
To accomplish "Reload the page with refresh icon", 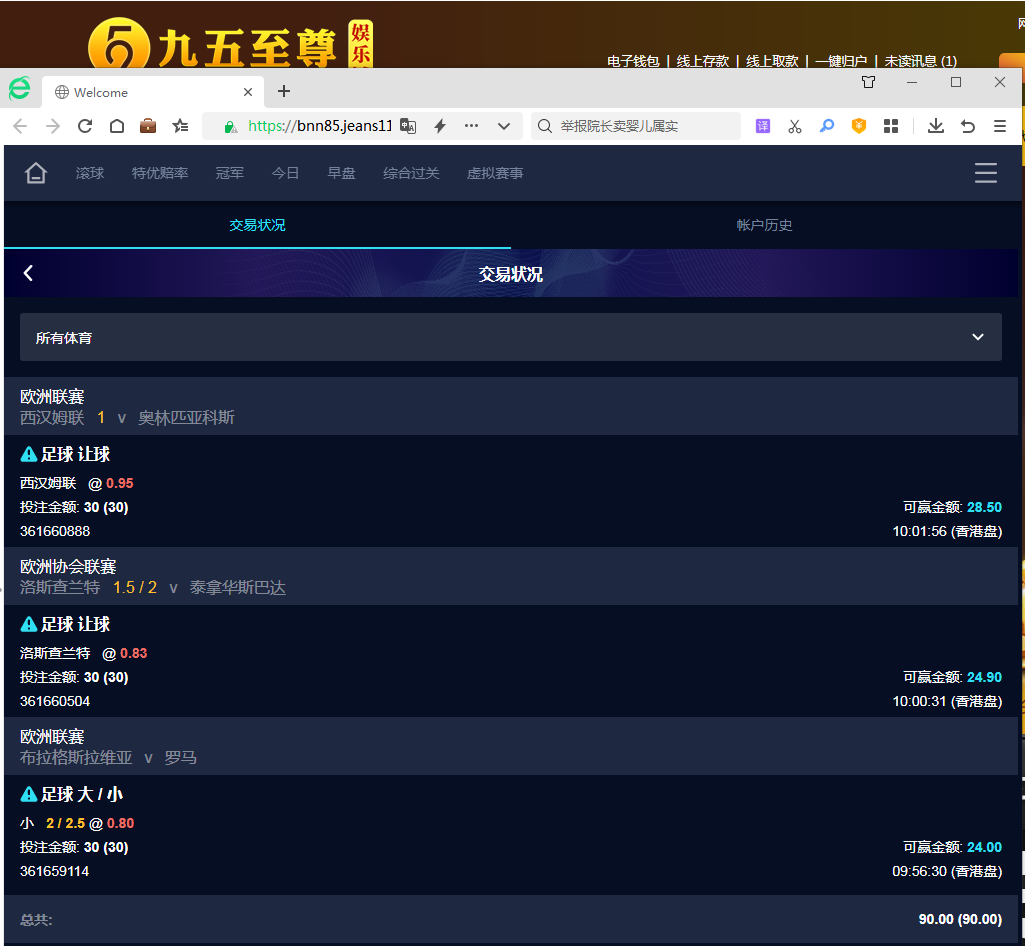I will [x=85, y=126].
